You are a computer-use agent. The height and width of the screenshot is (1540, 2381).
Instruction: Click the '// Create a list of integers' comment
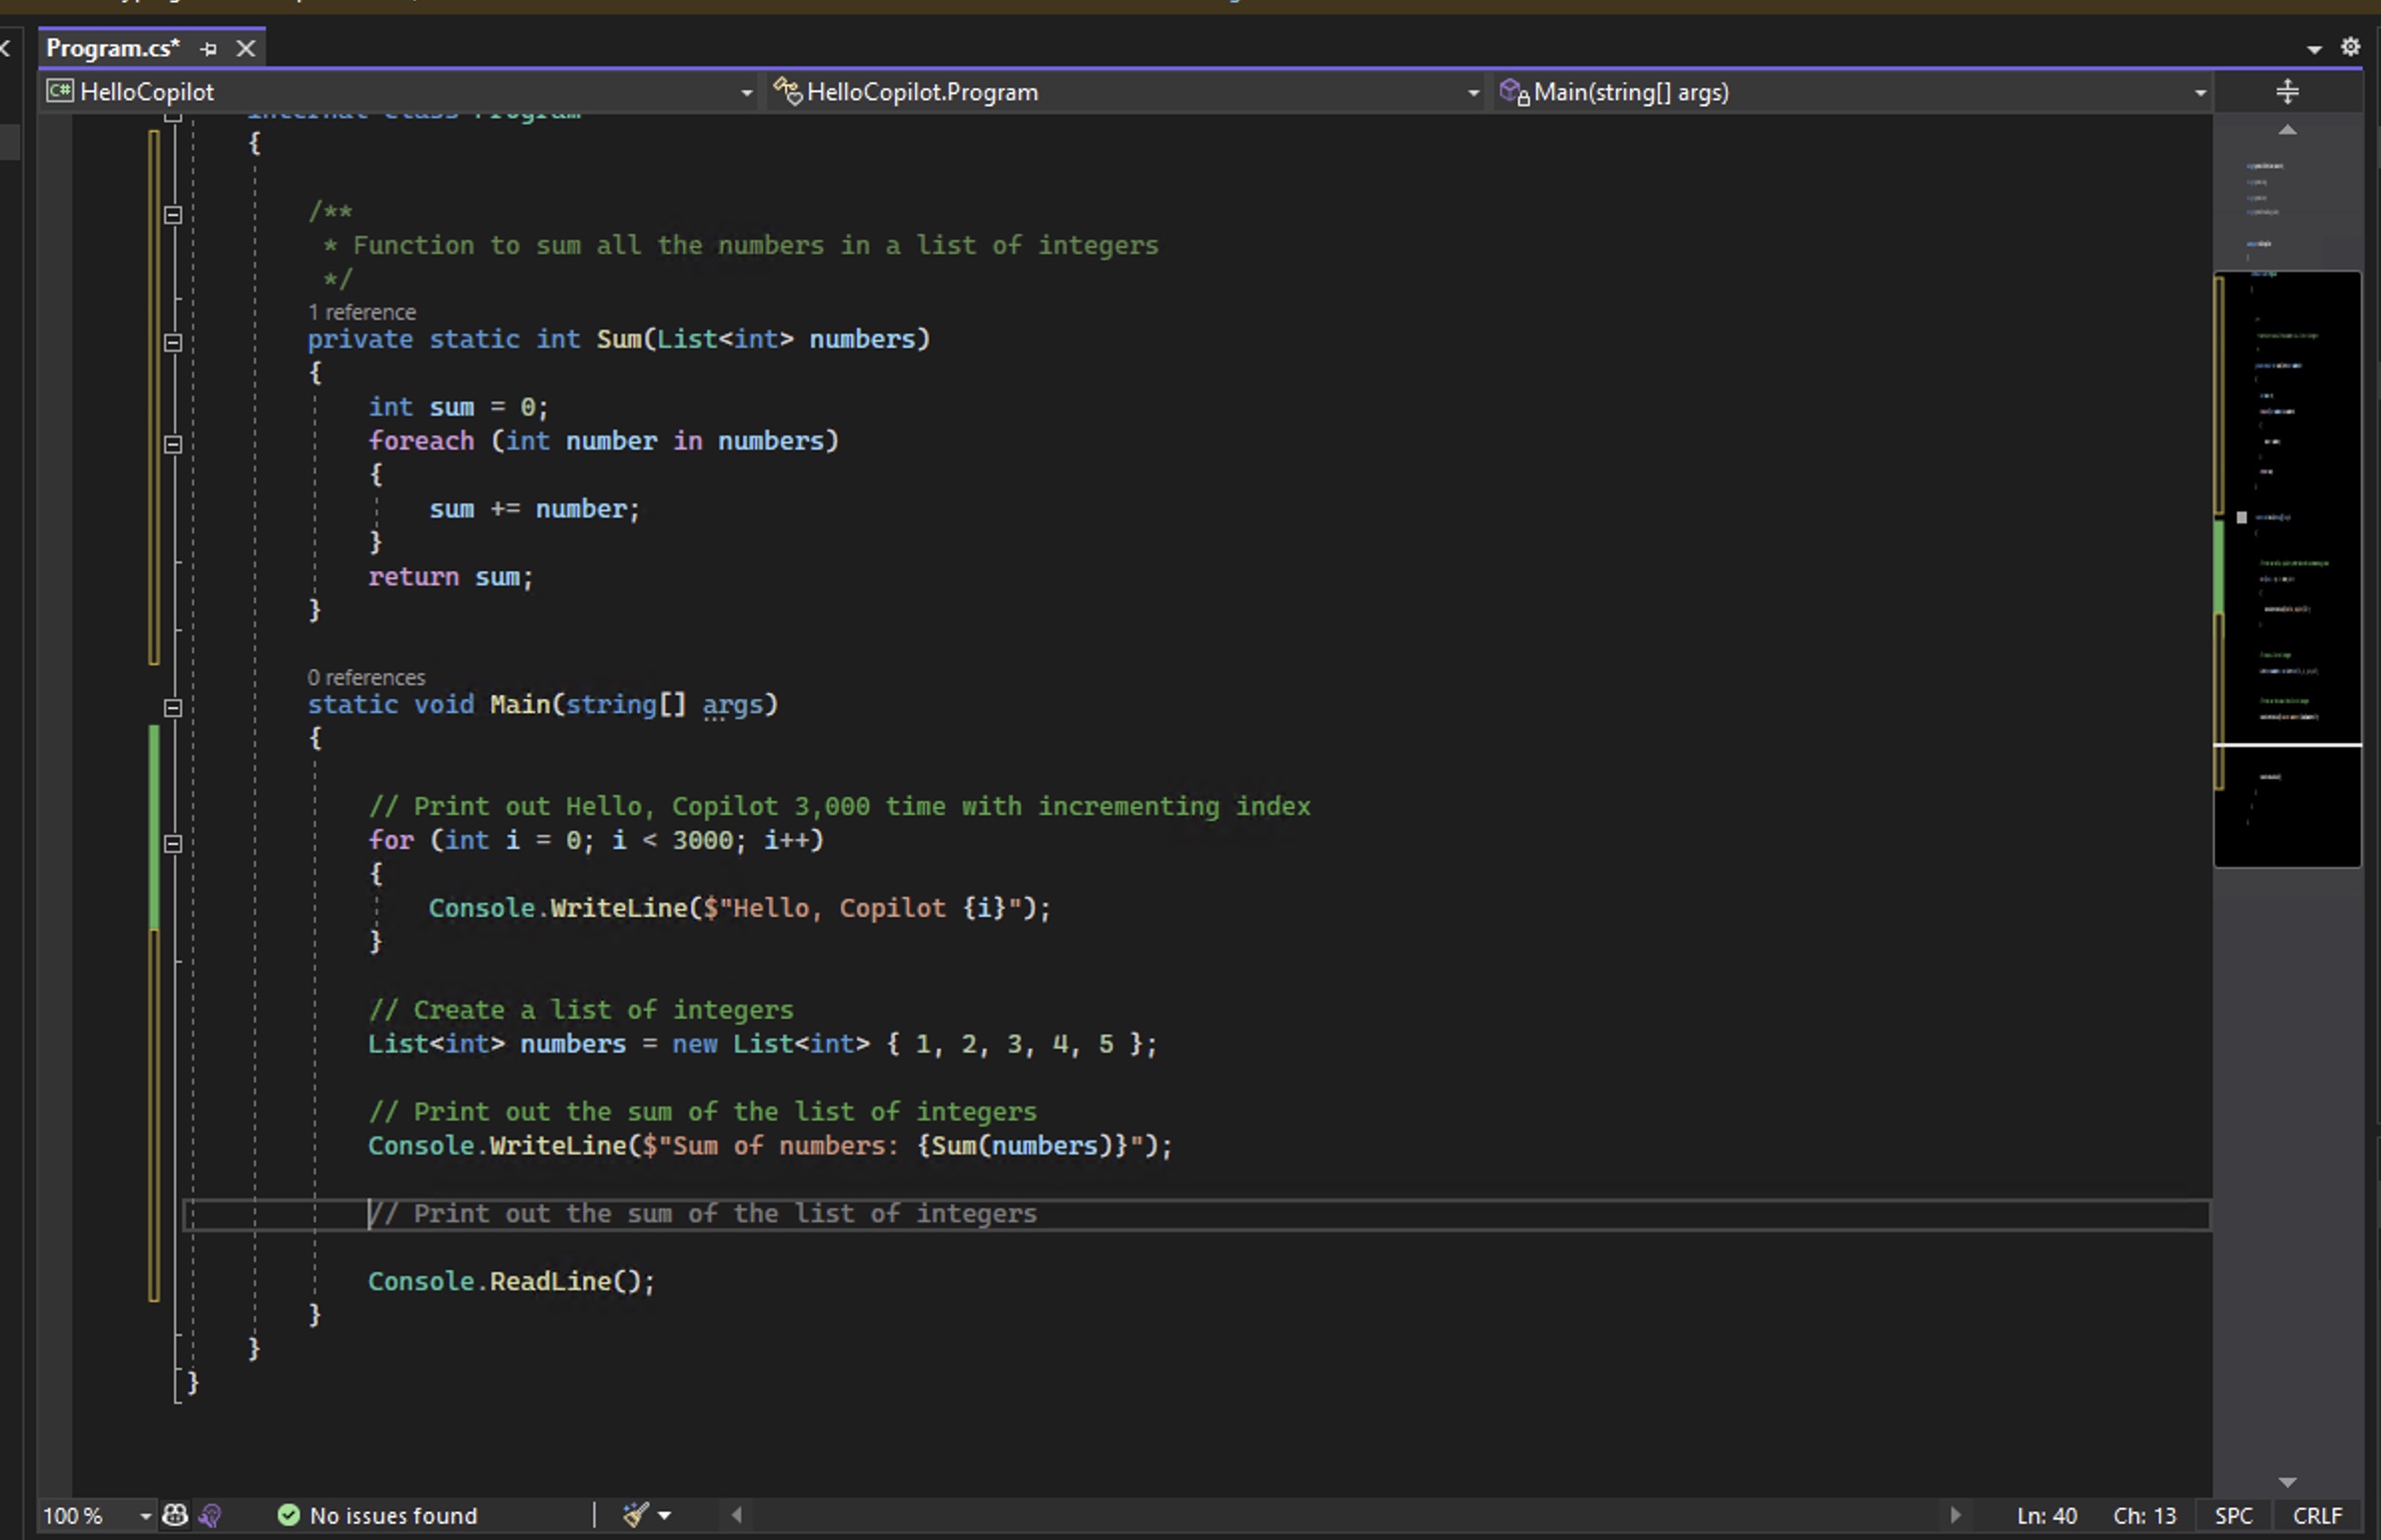(x=580, y=1010)
